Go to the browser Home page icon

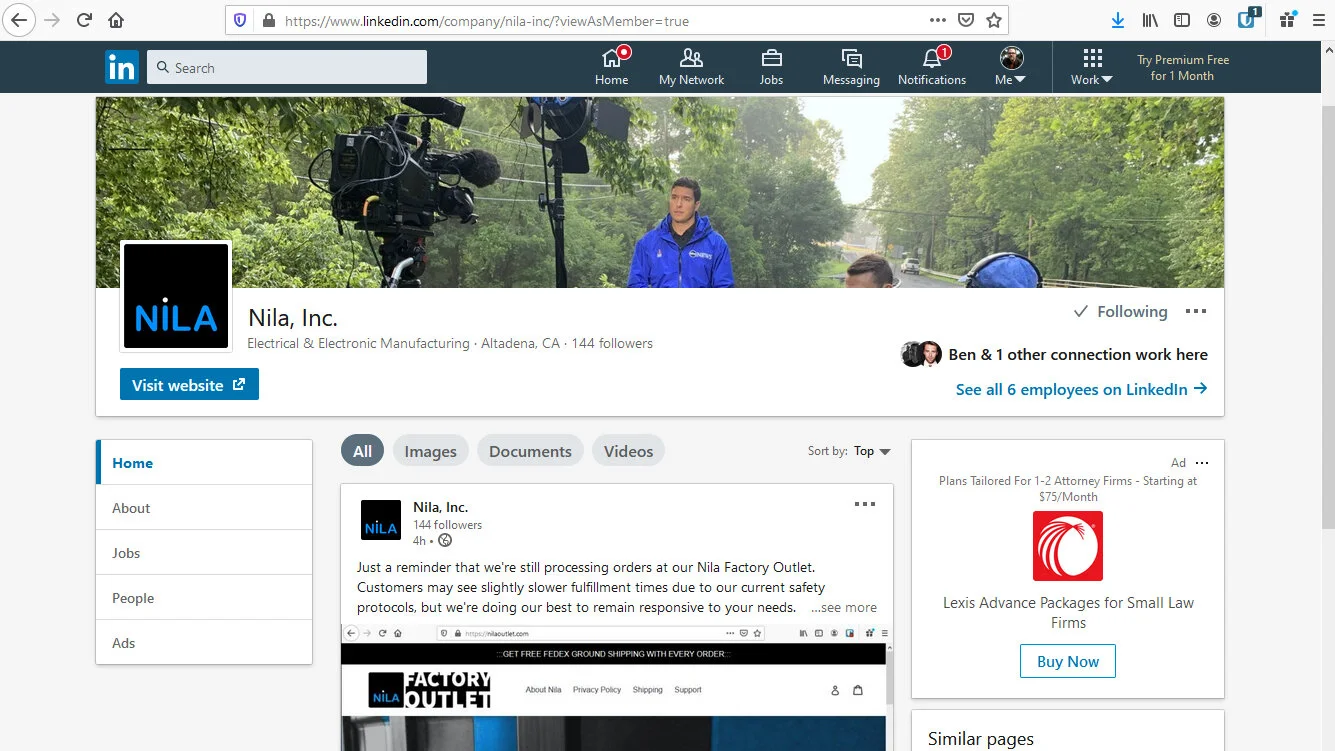pyautogui.click(x=116, y=20)
